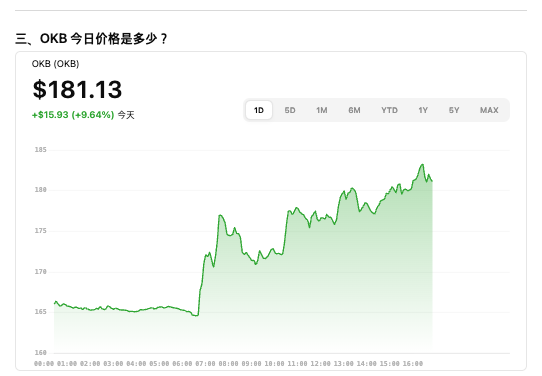Show MAX price history
Screen dimensions: 542x376
coord(489,110)
